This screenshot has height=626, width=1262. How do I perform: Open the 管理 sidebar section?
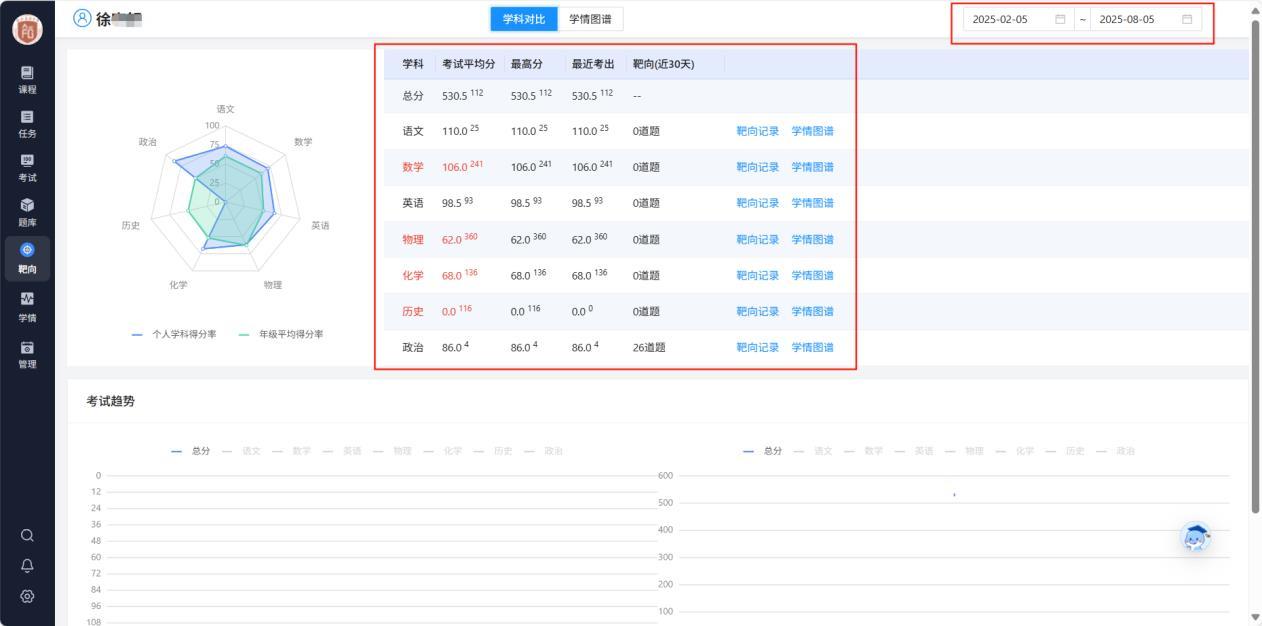(x=27, y=354)
